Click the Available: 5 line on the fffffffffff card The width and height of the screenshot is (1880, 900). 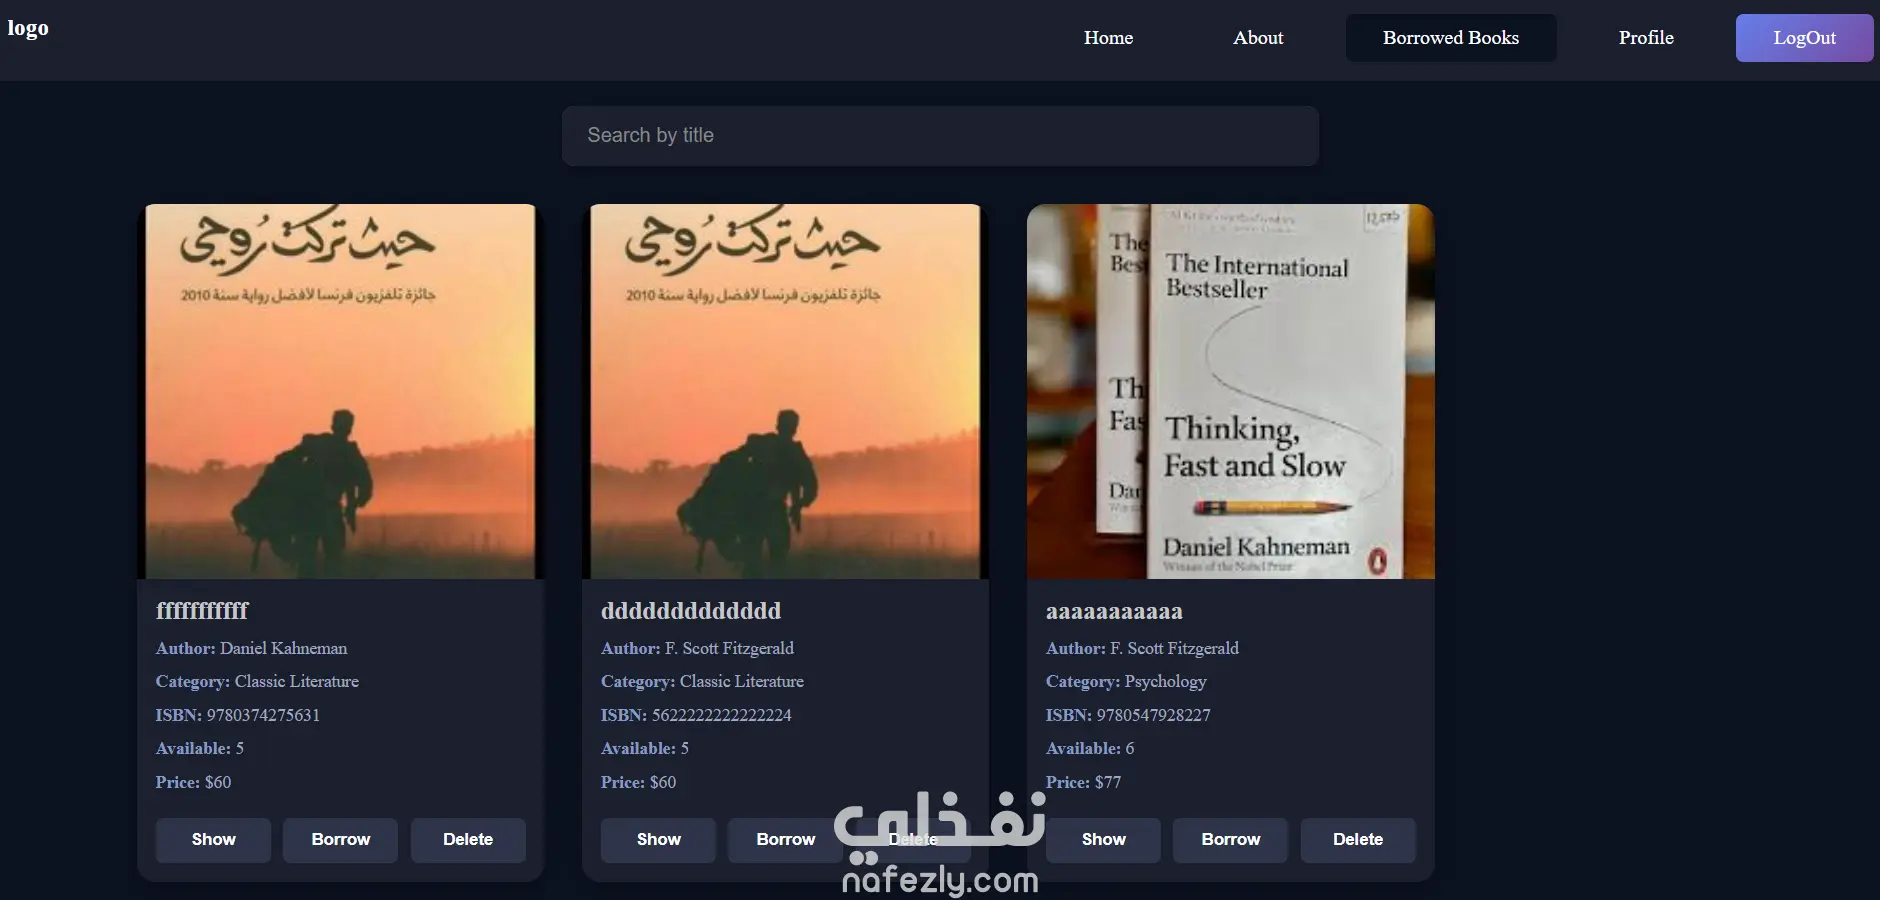200,748
